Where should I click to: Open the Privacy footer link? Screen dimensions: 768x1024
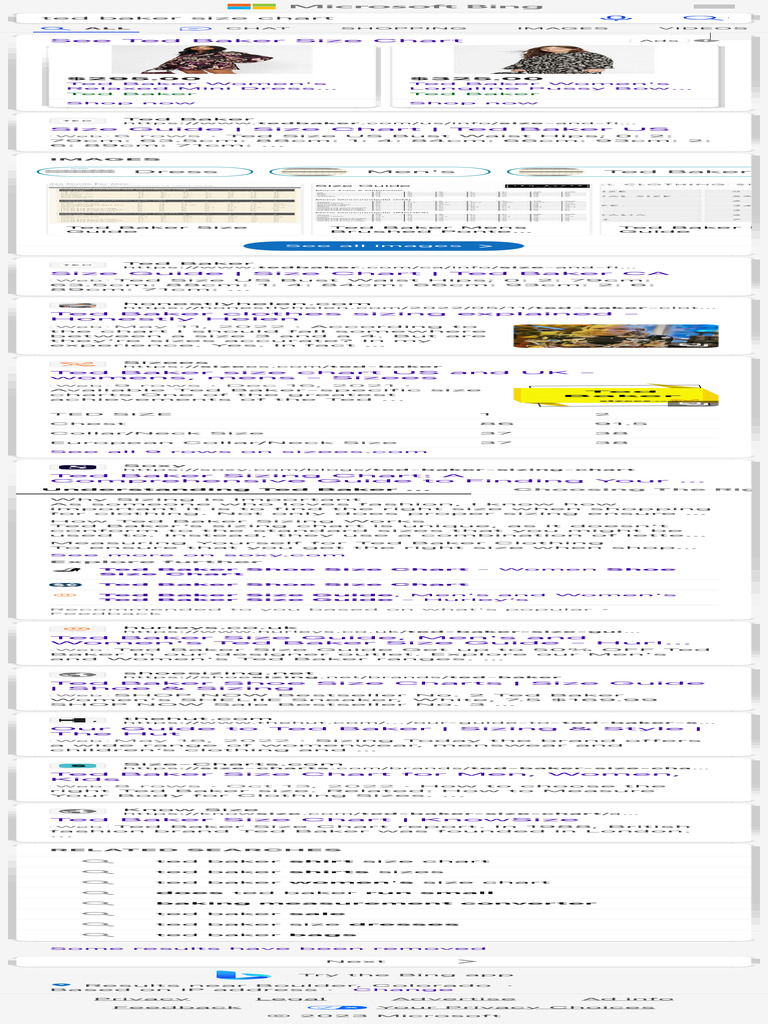(x=142, y=999)
